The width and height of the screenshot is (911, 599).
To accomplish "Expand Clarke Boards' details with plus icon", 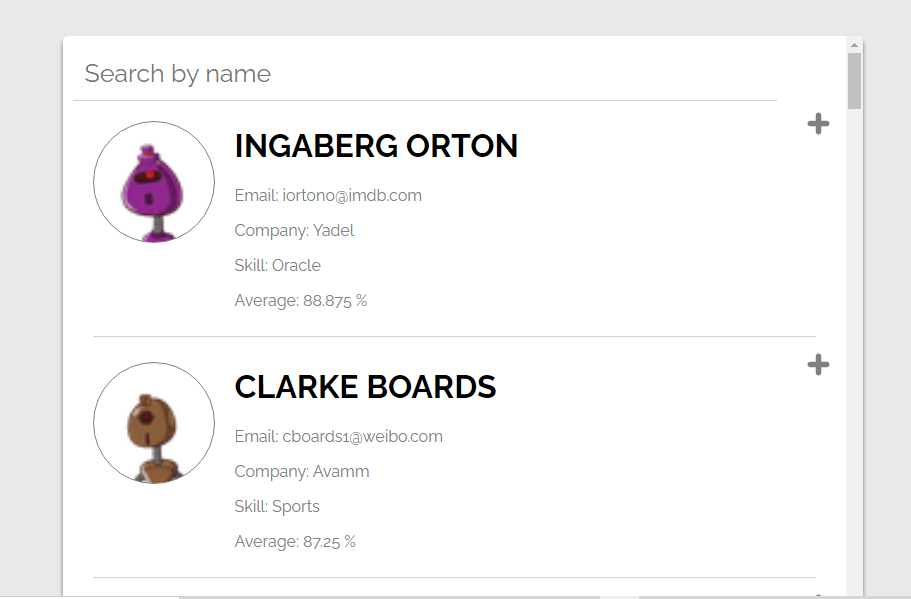I will (818, 365).
